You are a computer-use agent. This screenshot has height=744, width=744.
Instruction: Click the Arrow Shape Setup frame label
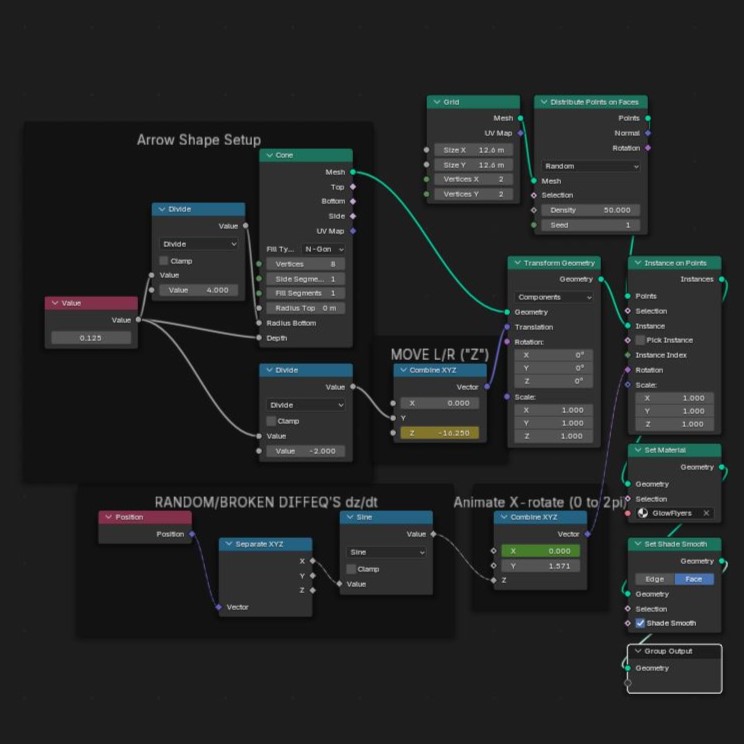pyautogui.click(x=198, y=140)
